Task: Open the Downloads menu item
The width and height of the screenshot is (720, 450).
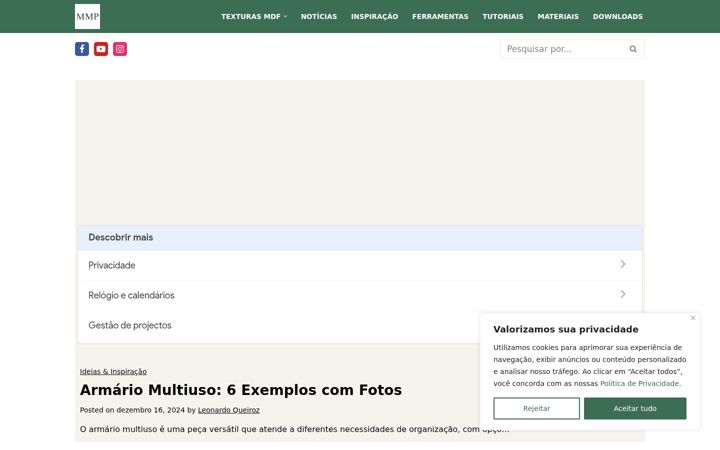Action: pos(618,17)
